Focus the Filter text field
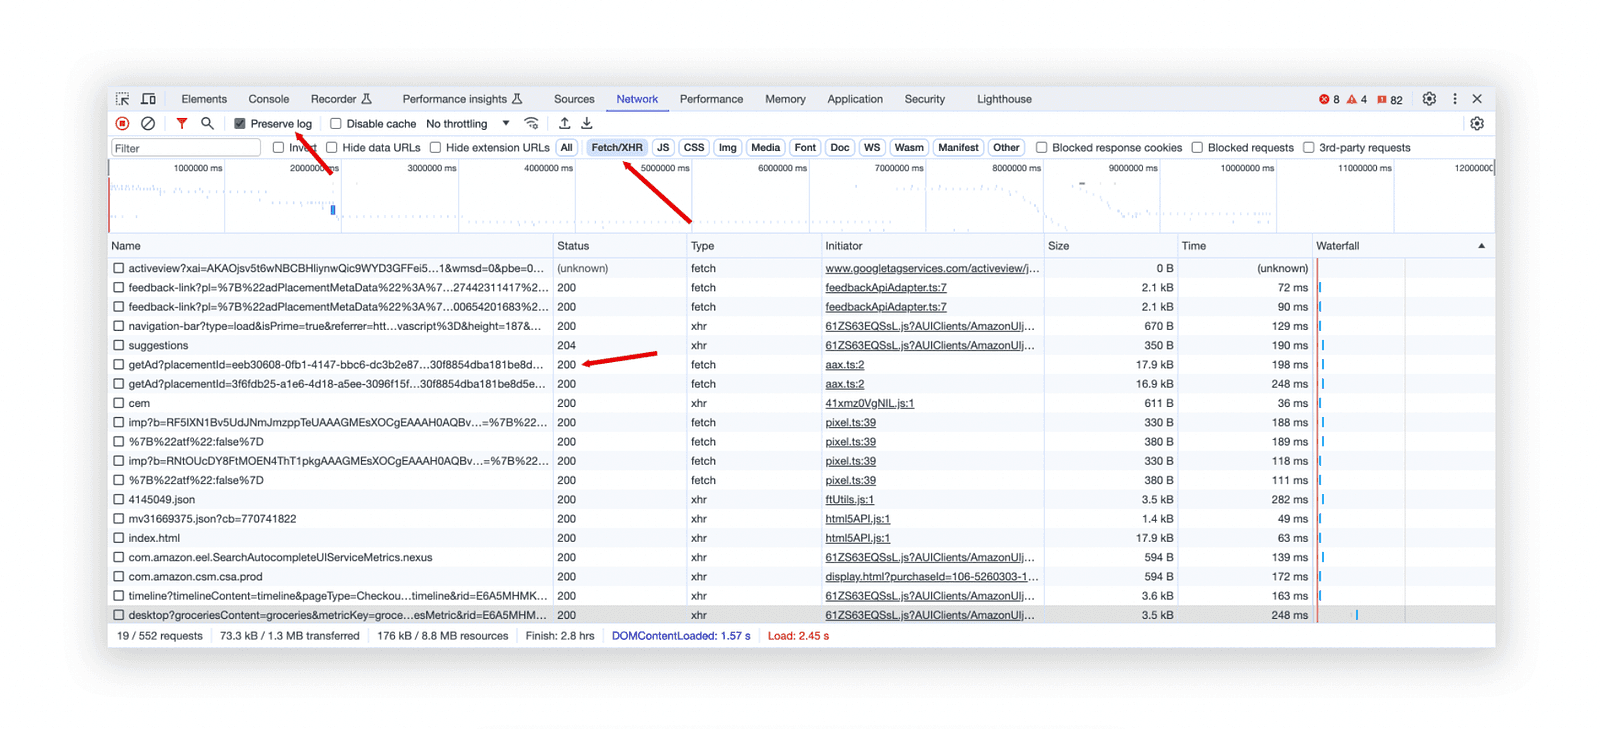 click(x=186, y=148)
